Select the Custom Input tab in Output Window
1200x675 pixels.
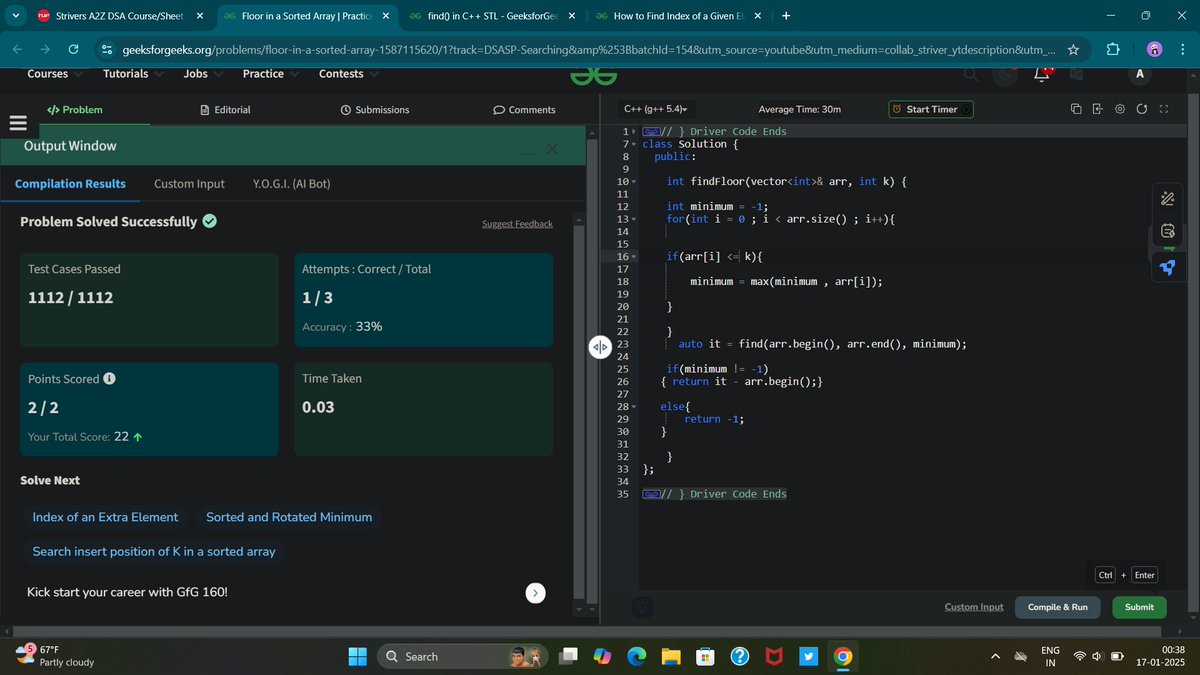tap(189, 184)
